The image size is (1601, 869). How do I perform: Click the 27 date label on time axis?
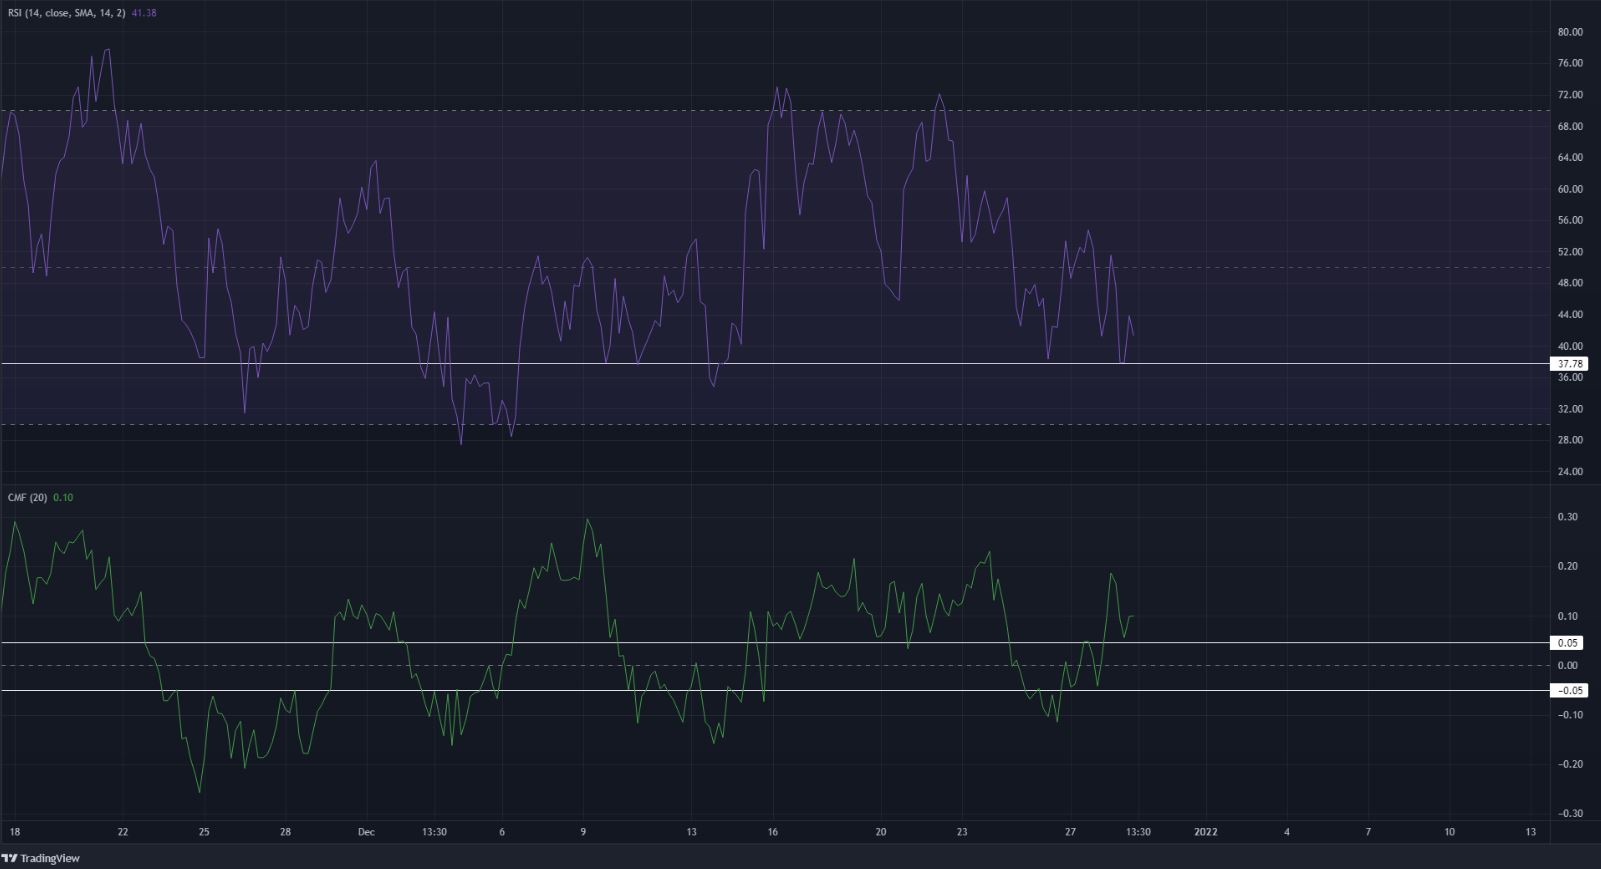1070,831
